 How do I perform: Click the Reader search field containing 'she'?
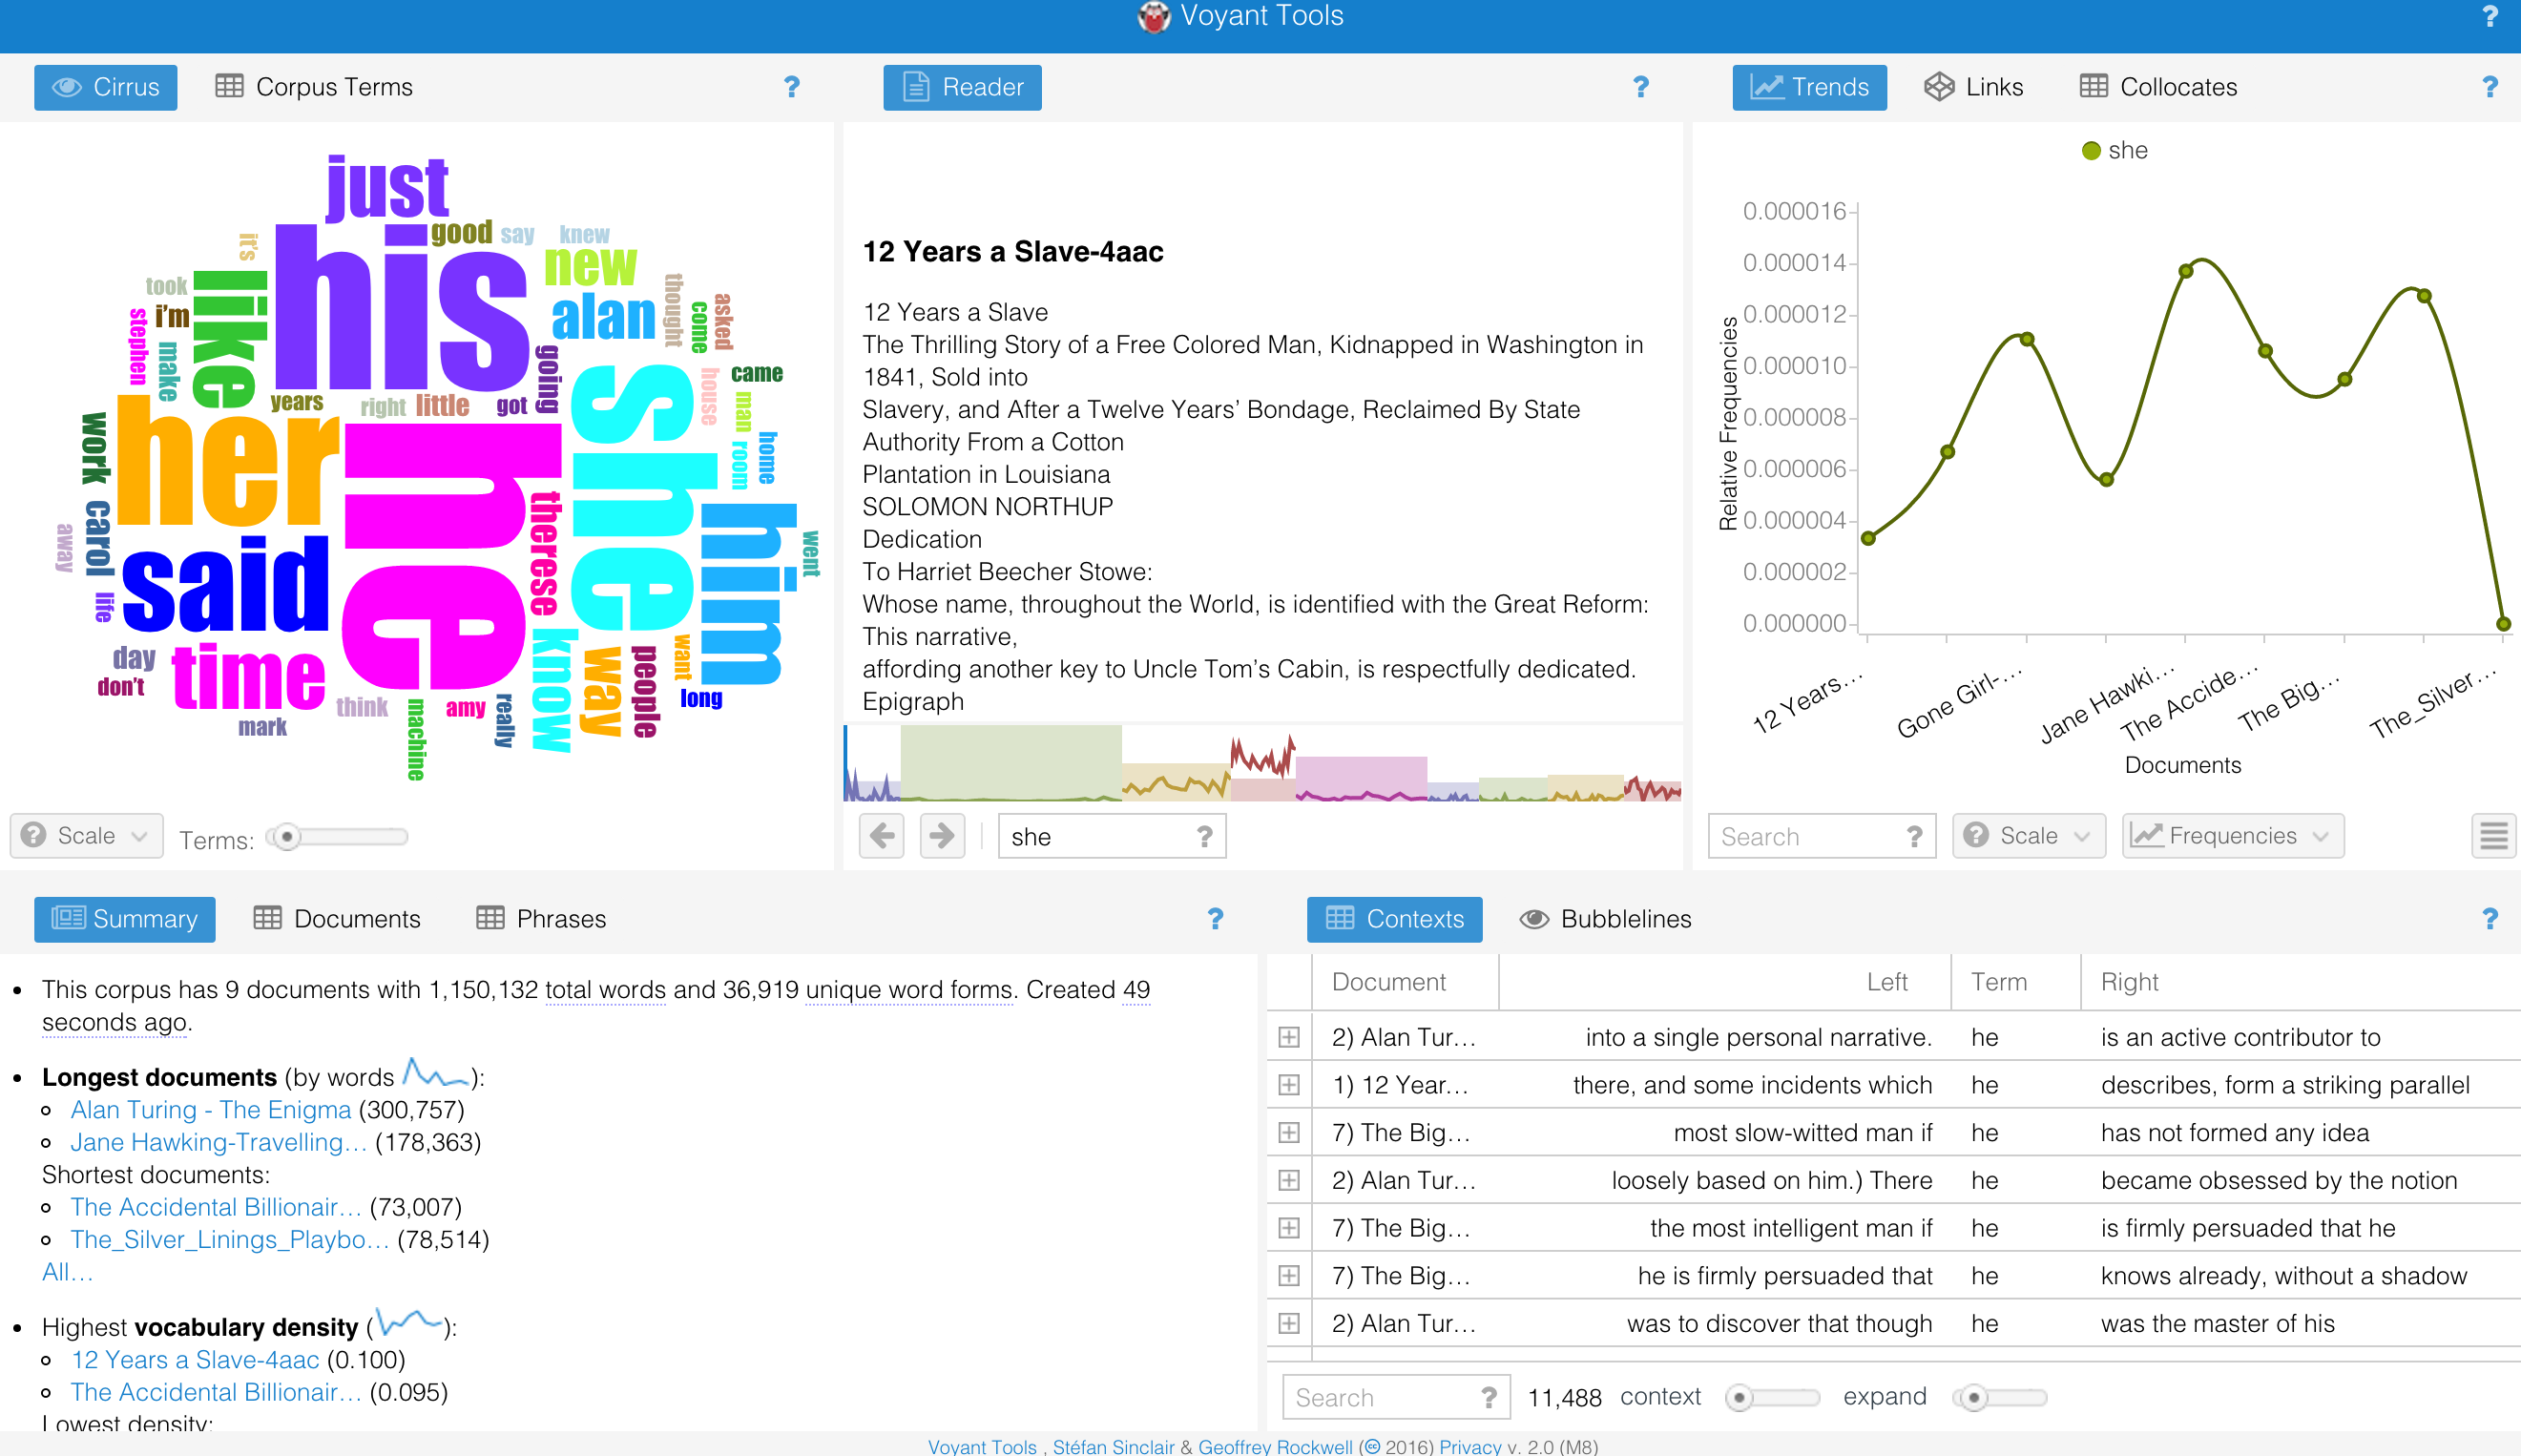point(1112,836)
